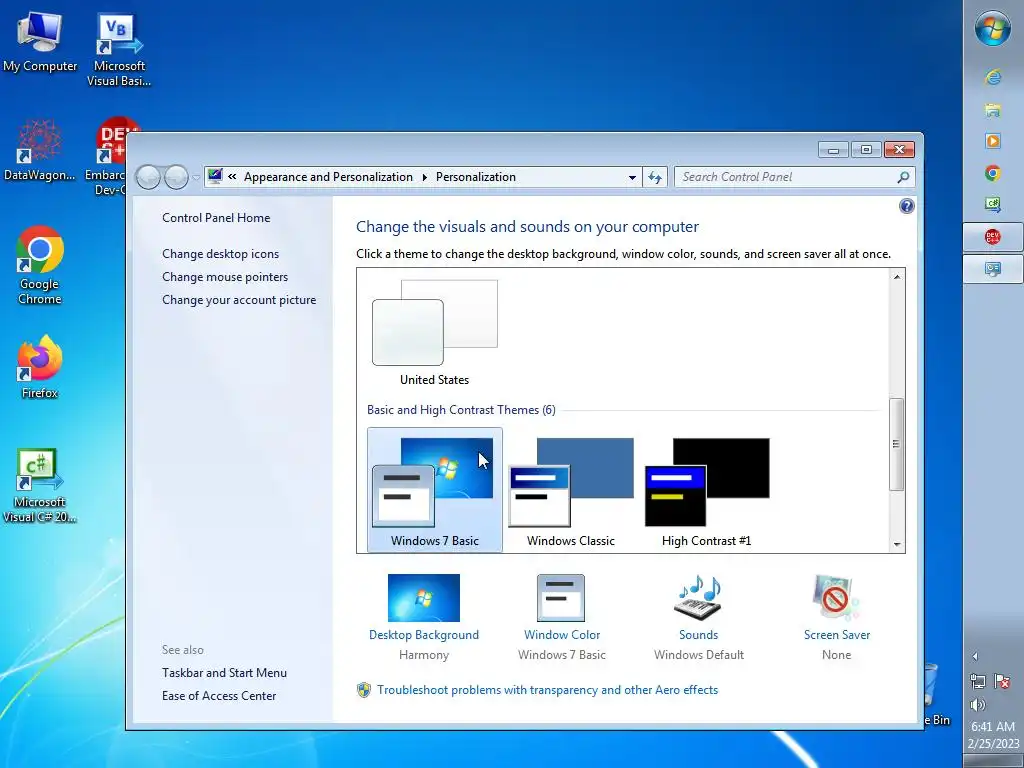This screenshot has height=768, width=1024.
Task: Apply the Windows Classic theme
Action: coord(571,492)
